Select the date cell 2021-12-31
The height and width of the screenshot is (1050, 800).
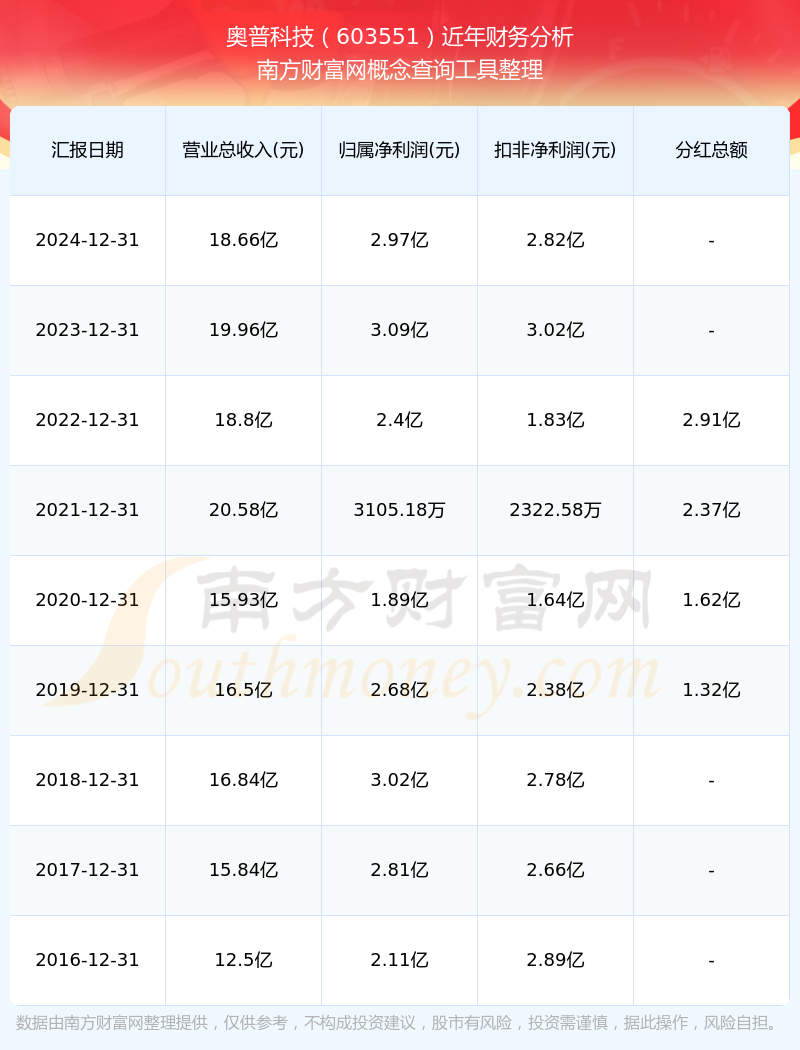(x=87, y=510)
